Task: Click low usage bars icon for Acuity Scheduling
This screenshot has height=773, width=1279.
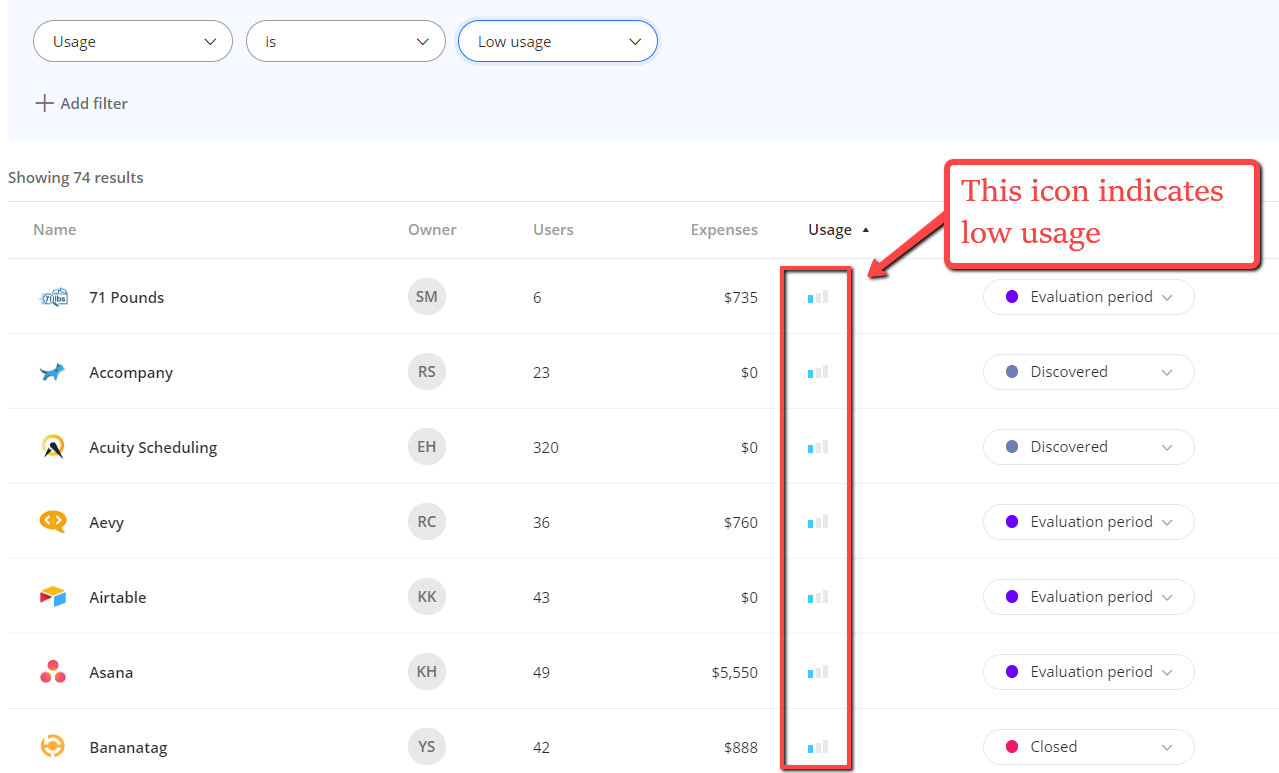Action: (x=818, y=447)
